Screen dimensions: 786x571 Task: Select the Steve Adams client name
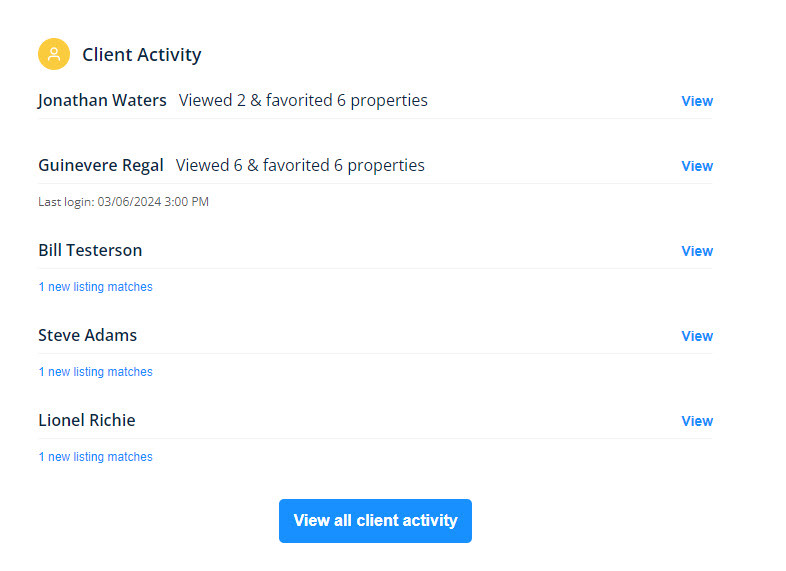(87, 335)
